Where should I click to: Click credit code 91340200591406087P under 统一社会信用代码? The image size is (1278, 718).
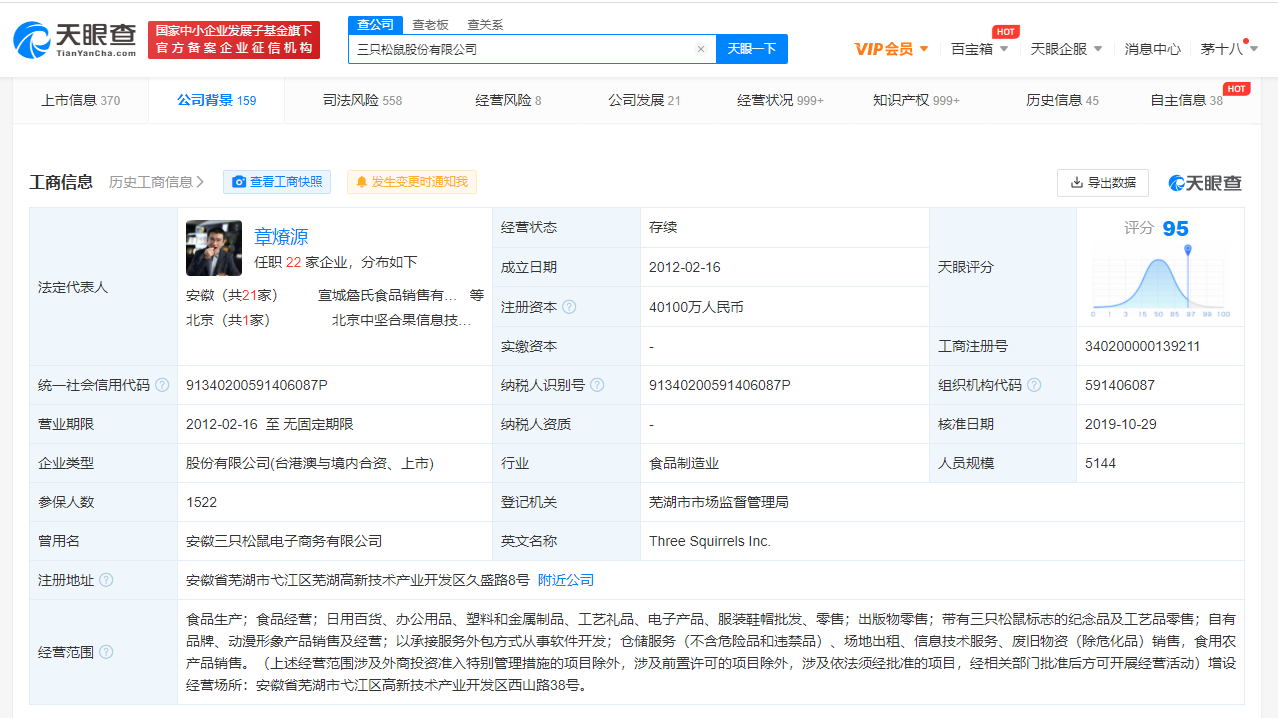tap(257, 385)
